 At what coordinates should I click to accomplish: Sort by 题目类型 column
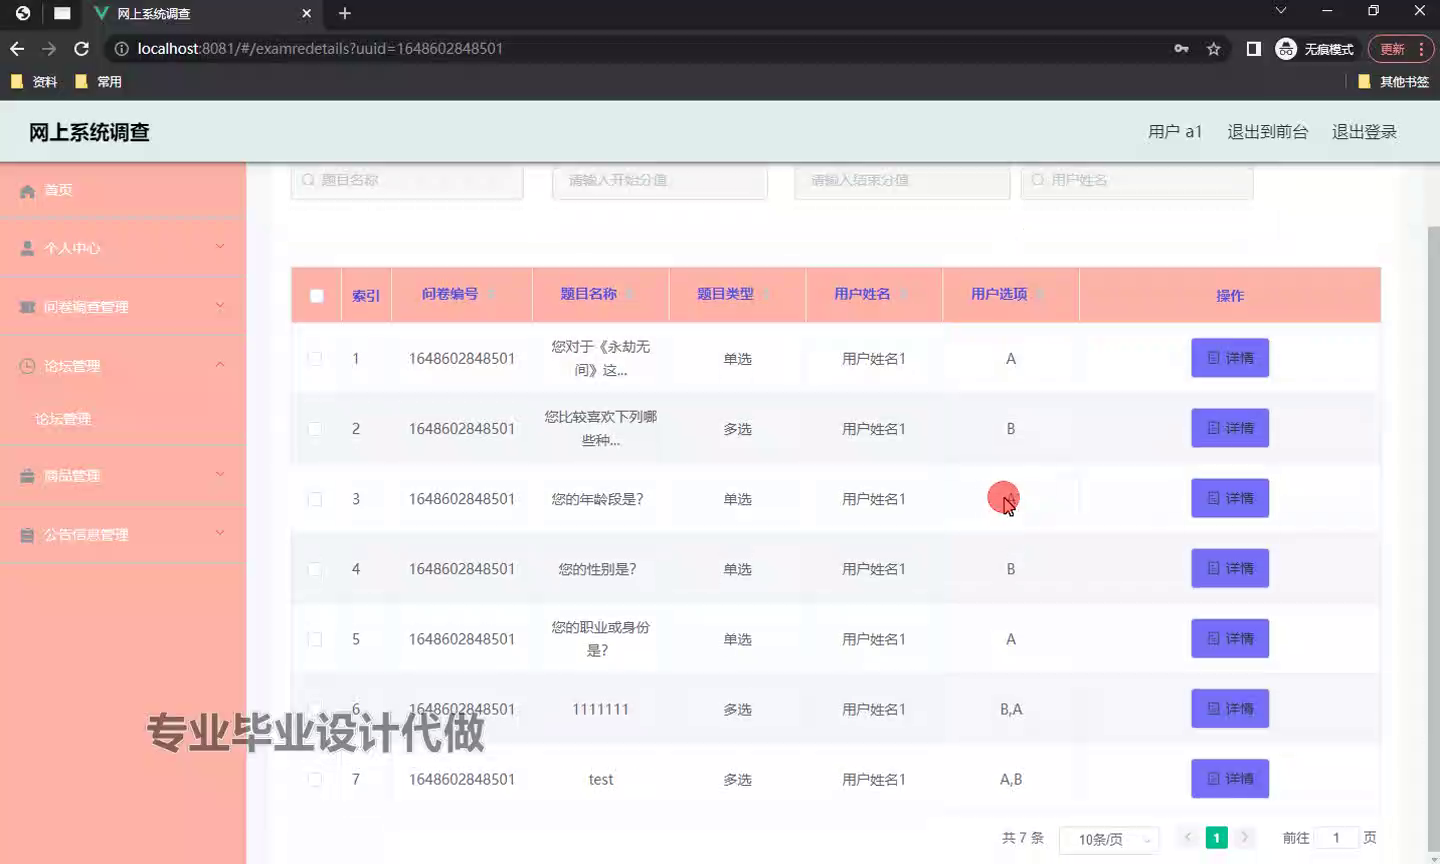tap(737, 294)
